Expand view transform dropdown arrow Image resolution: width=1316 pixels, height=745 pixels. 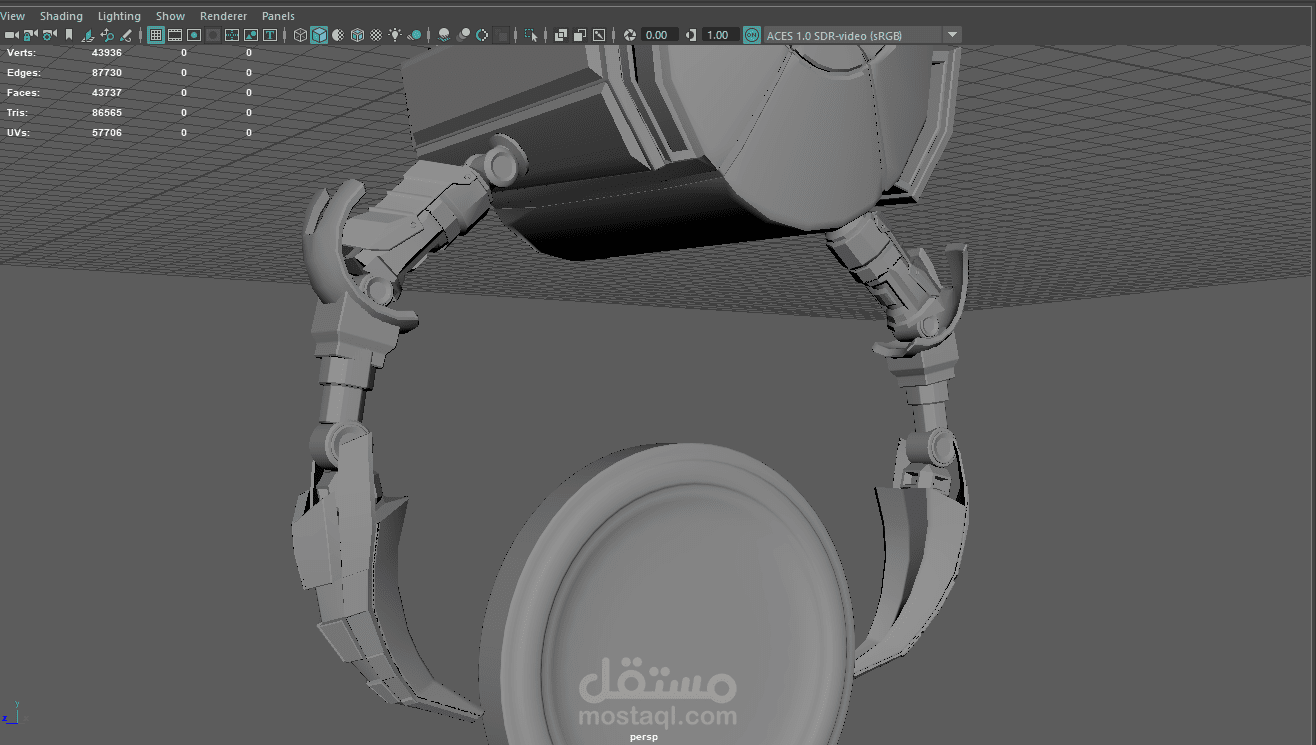952,35
